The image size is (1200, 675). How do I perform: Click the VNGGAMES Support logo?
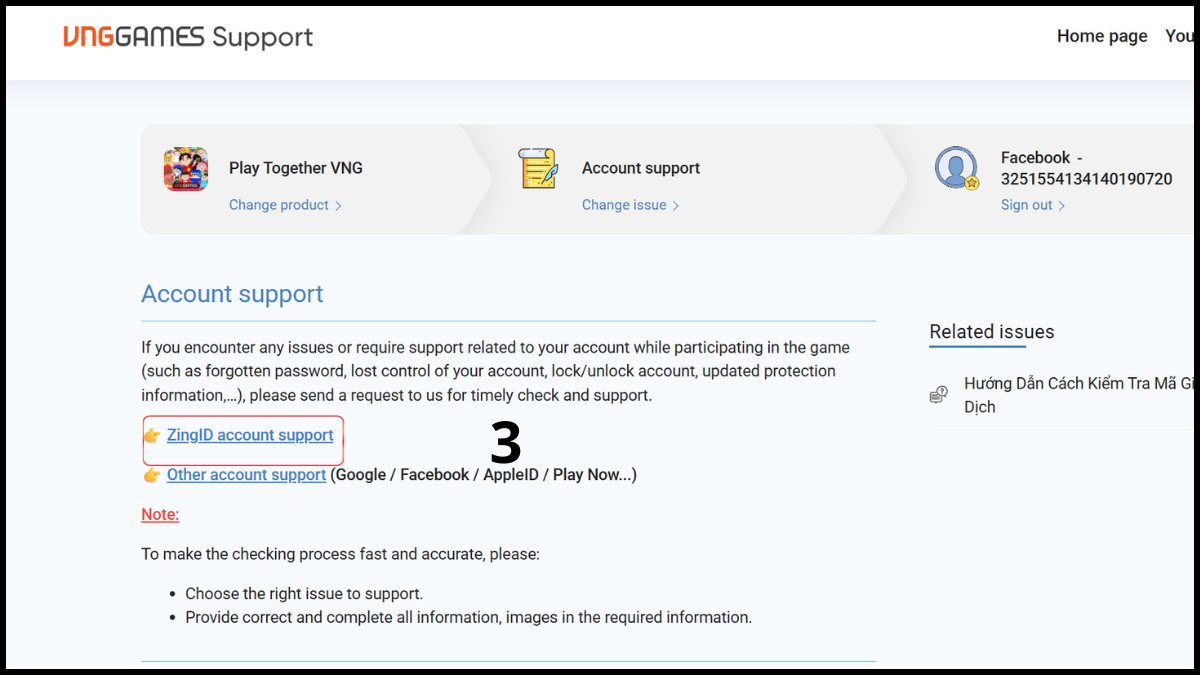[x=188, y=37]
